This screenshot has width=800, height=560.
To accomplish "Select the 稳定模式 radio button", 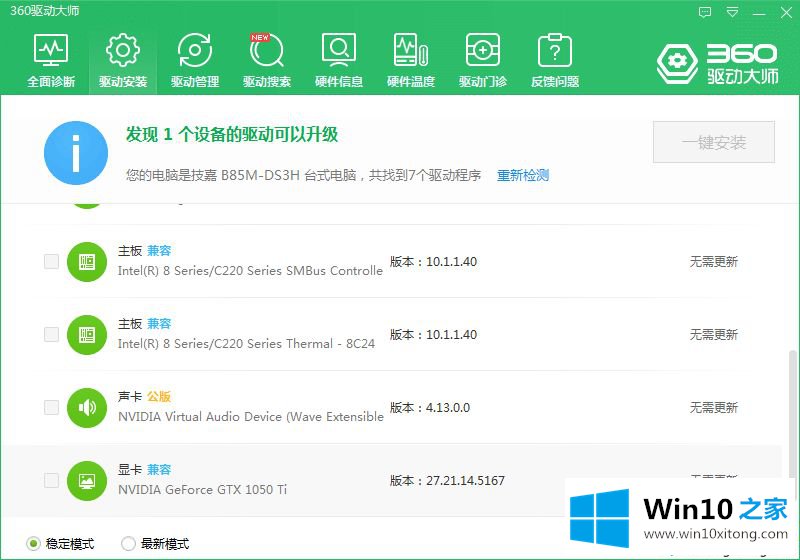I will [33, 544].
